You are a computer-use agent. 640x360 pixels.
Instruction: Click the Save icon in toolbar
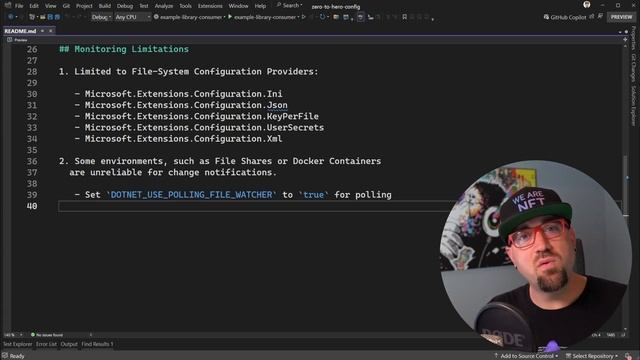pos(50,17)
